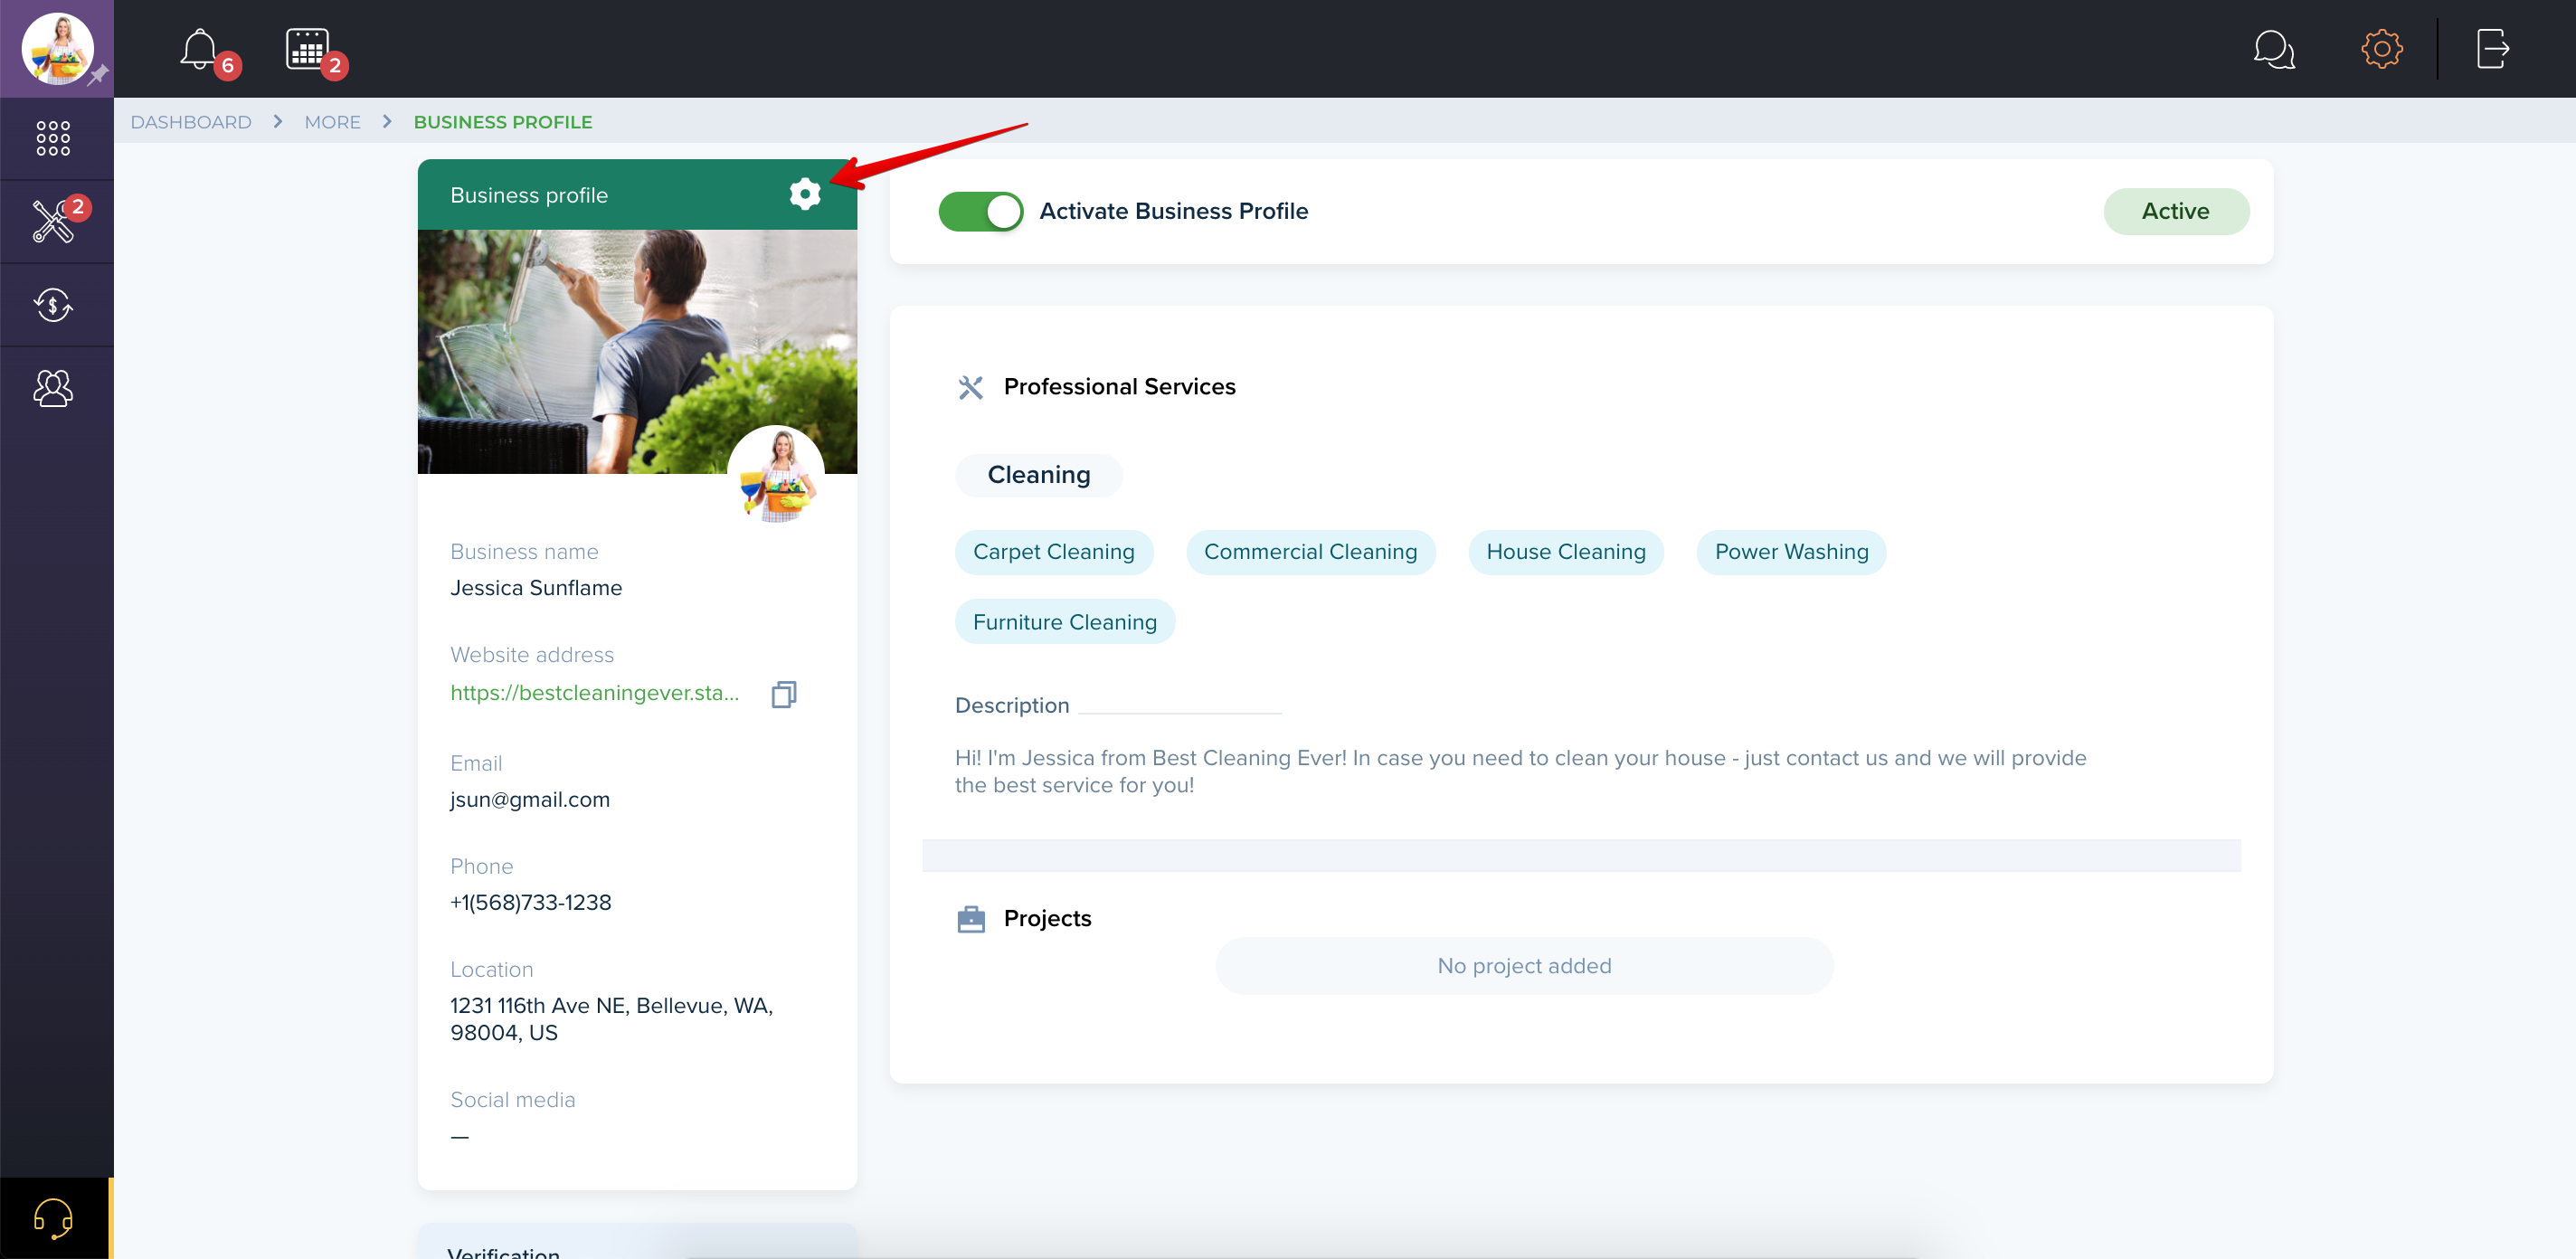
Task: Click the Website address label
Action: (531, 655)
